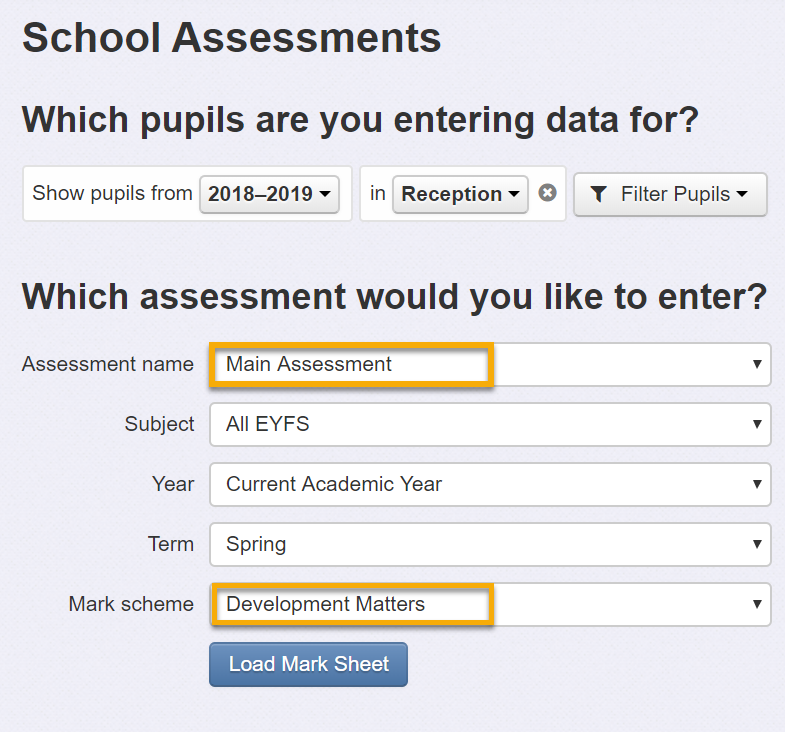Expand the Main Assessment name dropdown
The image size is (785, 732).
coord(490,364)
